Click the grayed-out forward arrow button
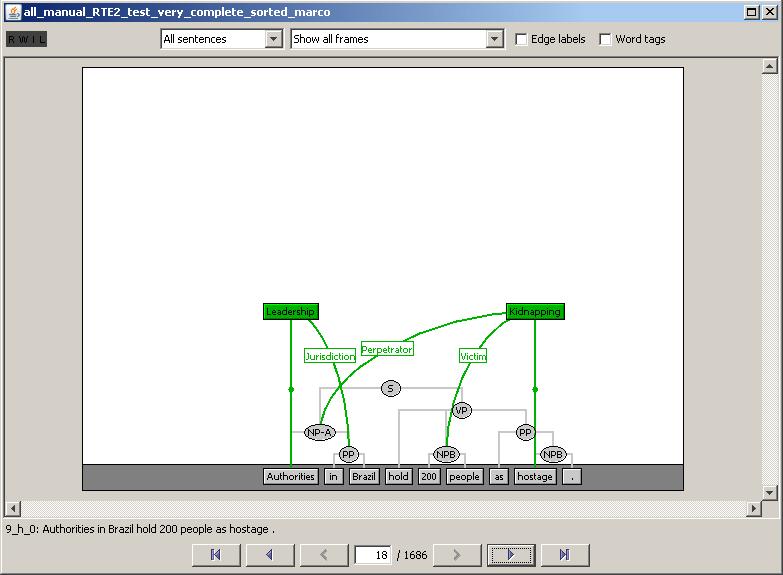 pyautogui.click(x=457, y=555)
